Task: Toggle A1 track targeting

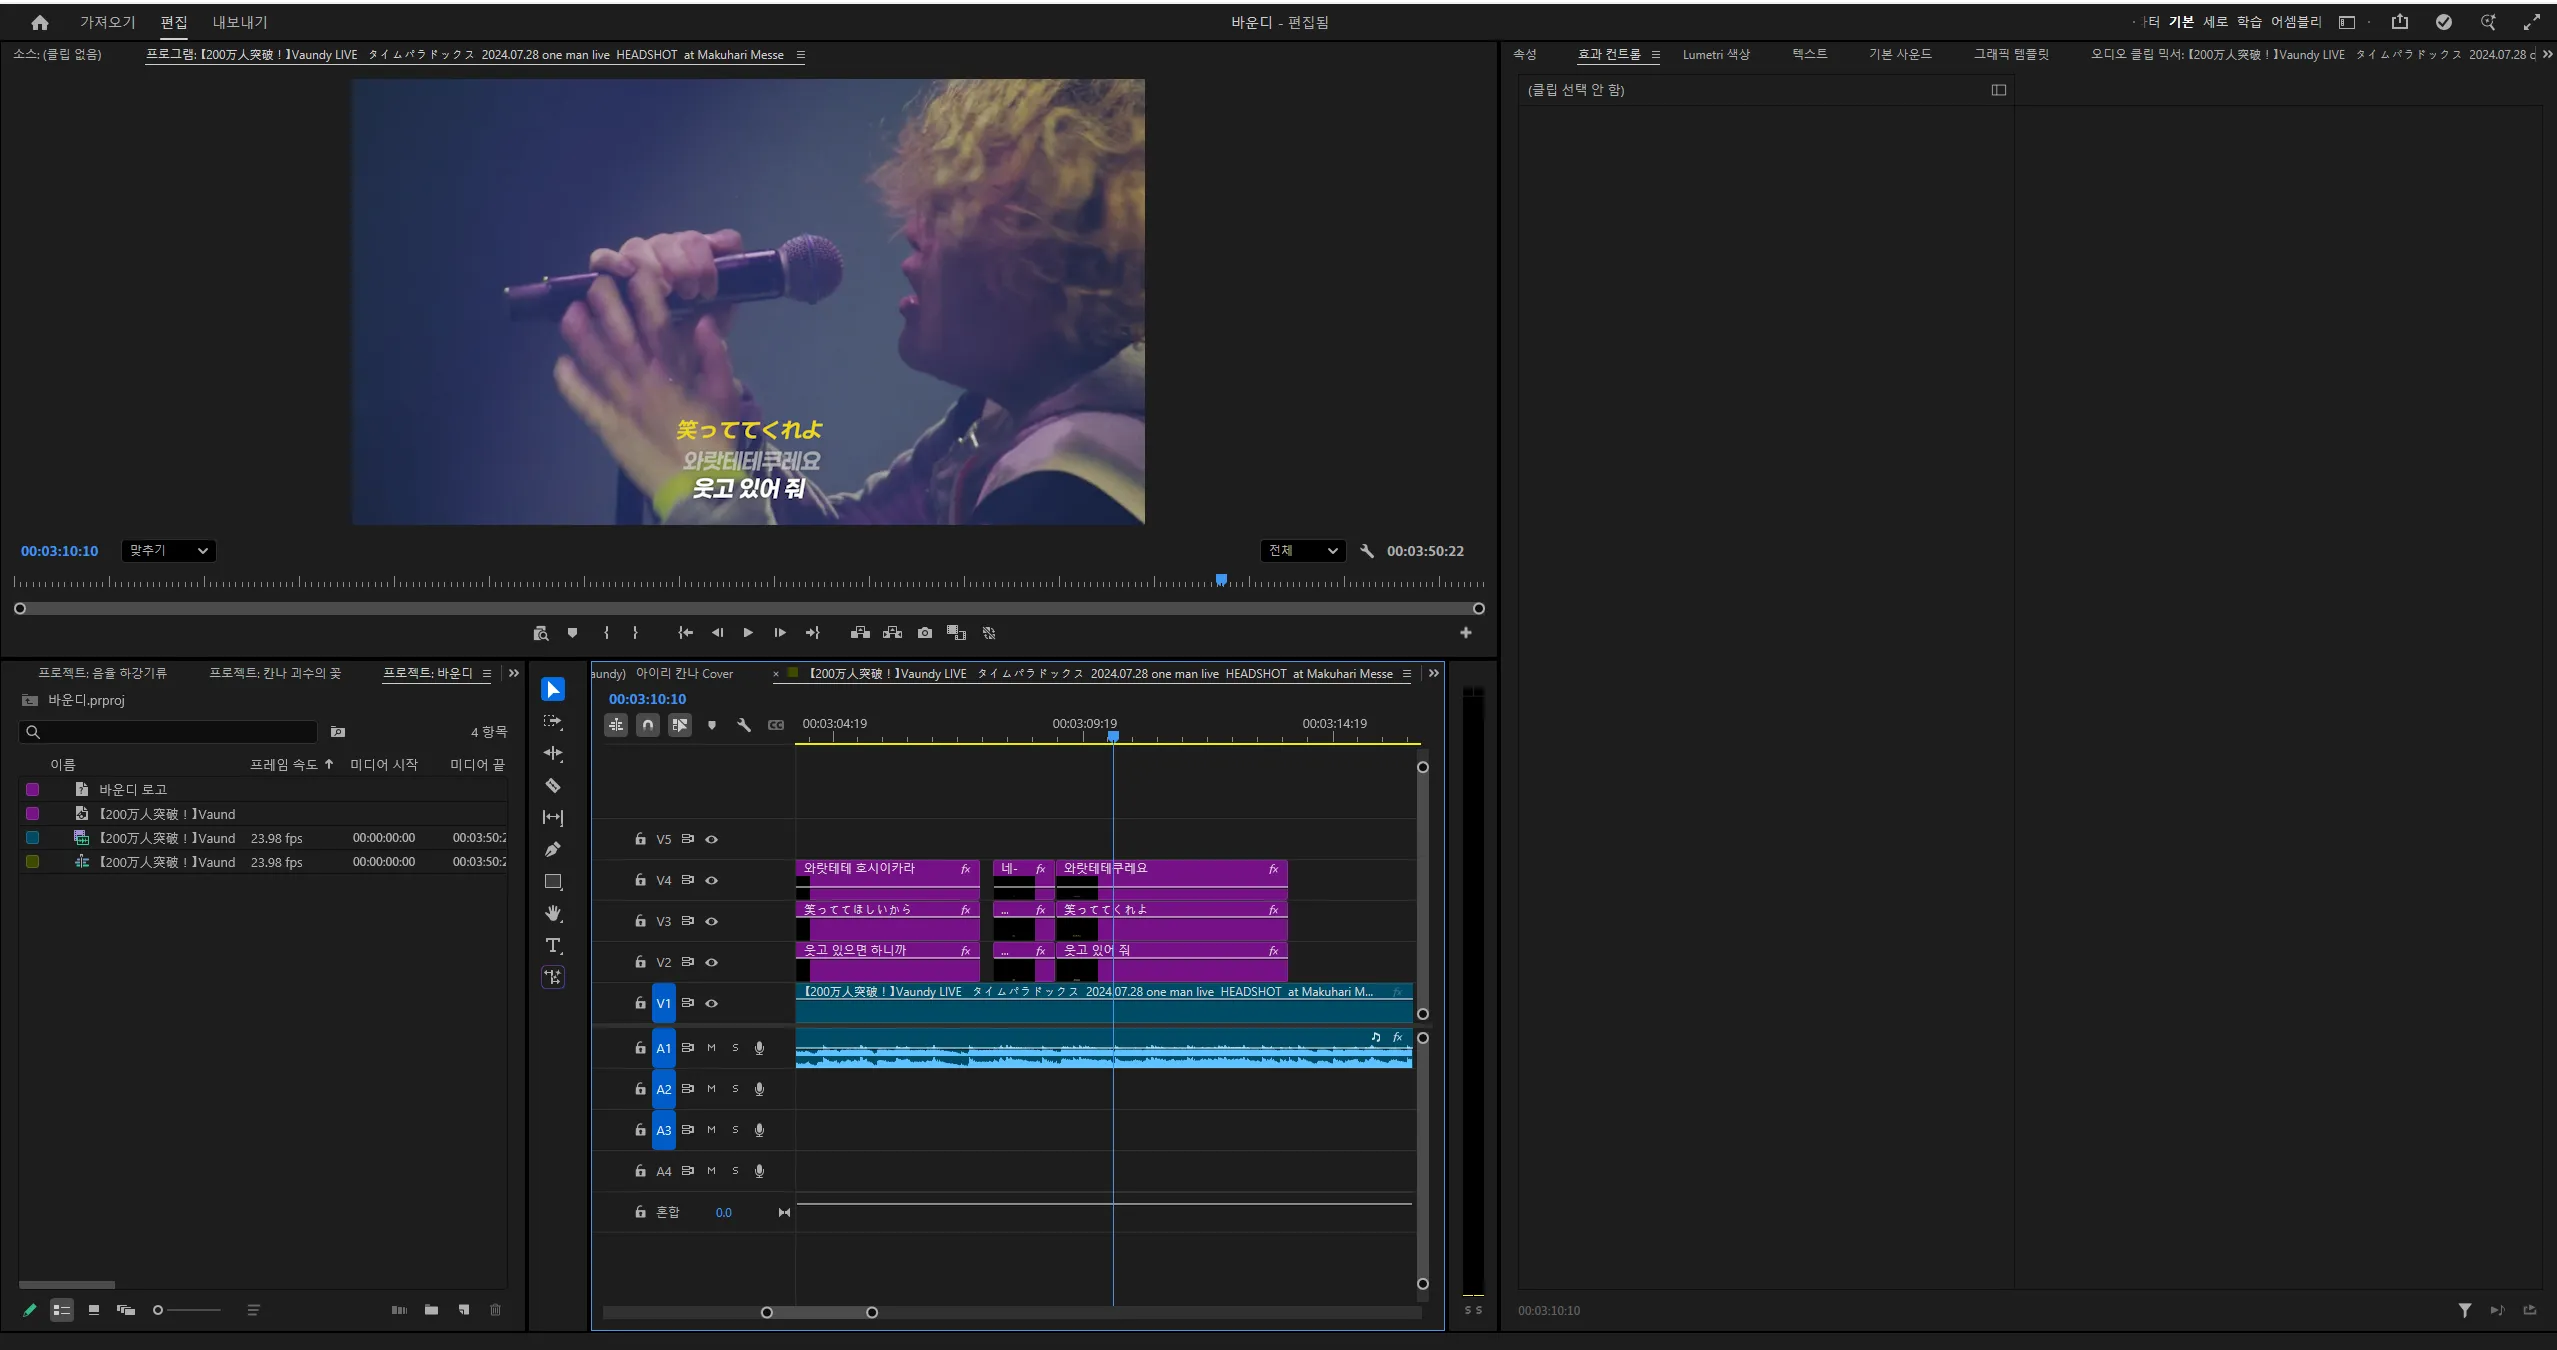Action: [664, 1048]
